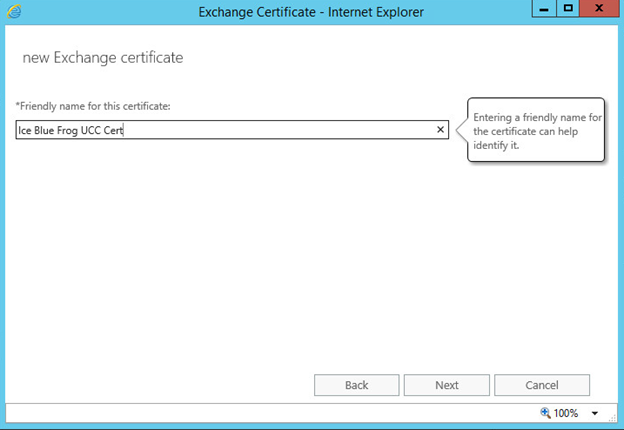Minimize the Exchange Certificate window
624x430 pixels.
click(544, 9)
